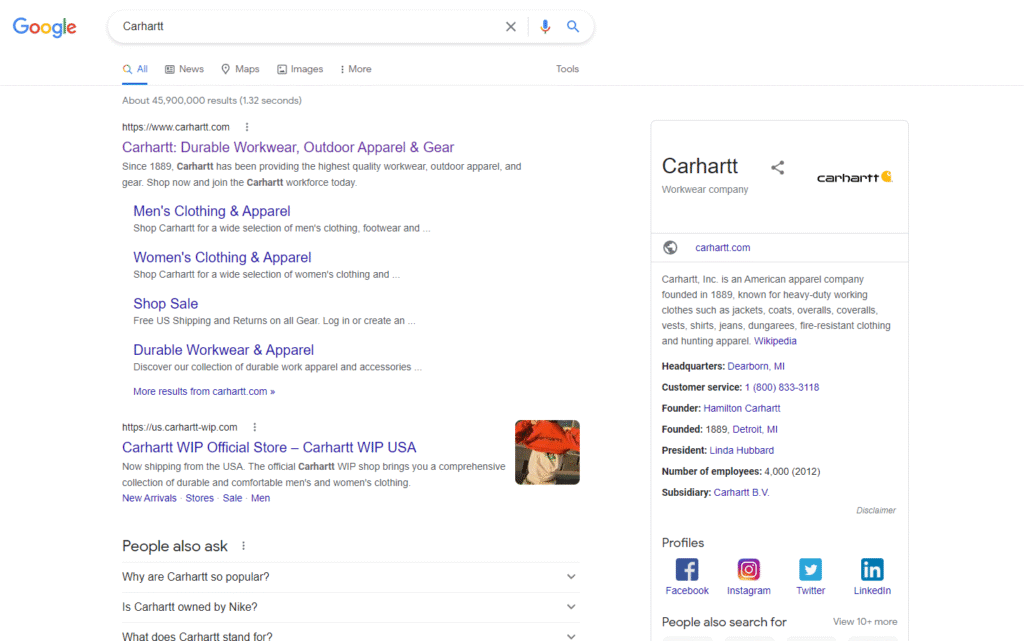Share the Carhartt knowledge panel
This screenshot has width=1024, height=641.
pyautogui.click(x=777, y=168)
